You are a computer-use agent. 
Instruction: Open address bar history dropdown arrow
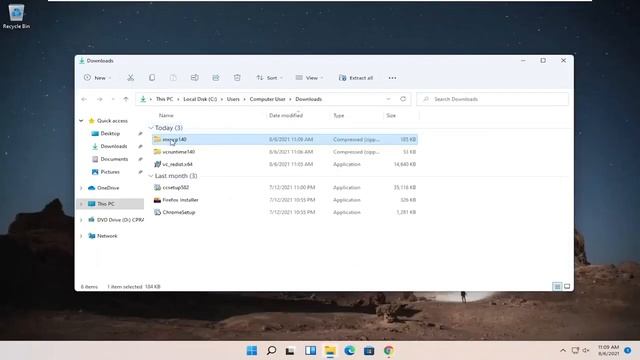coord(388,99)
